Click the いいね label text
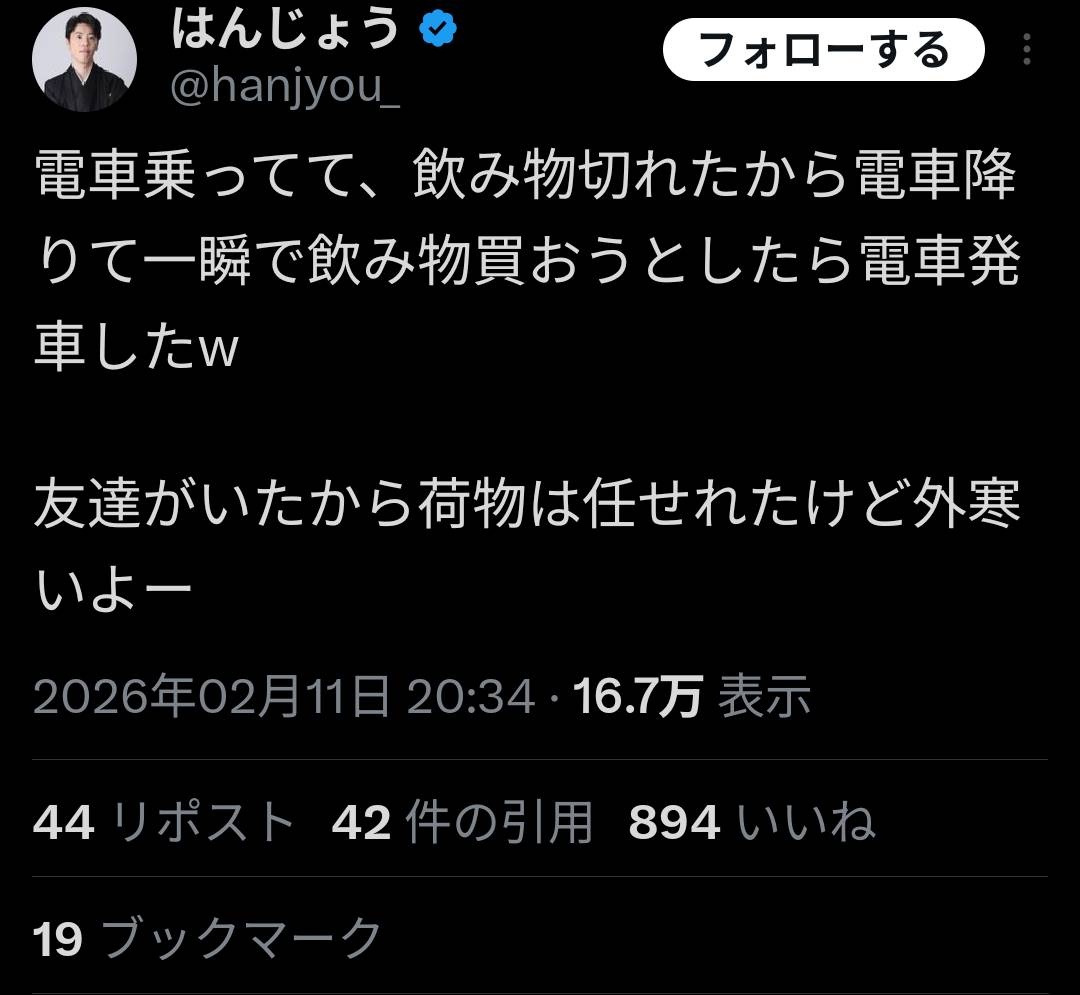This screenshot has height=995, width=1080. pyautogui.click(x=807, y=821)
